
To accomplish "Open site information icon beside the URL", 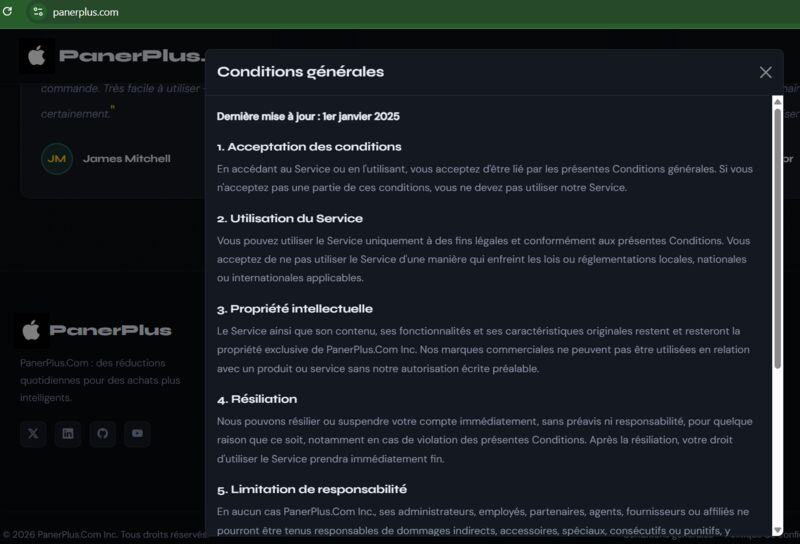I will (38, 12).
